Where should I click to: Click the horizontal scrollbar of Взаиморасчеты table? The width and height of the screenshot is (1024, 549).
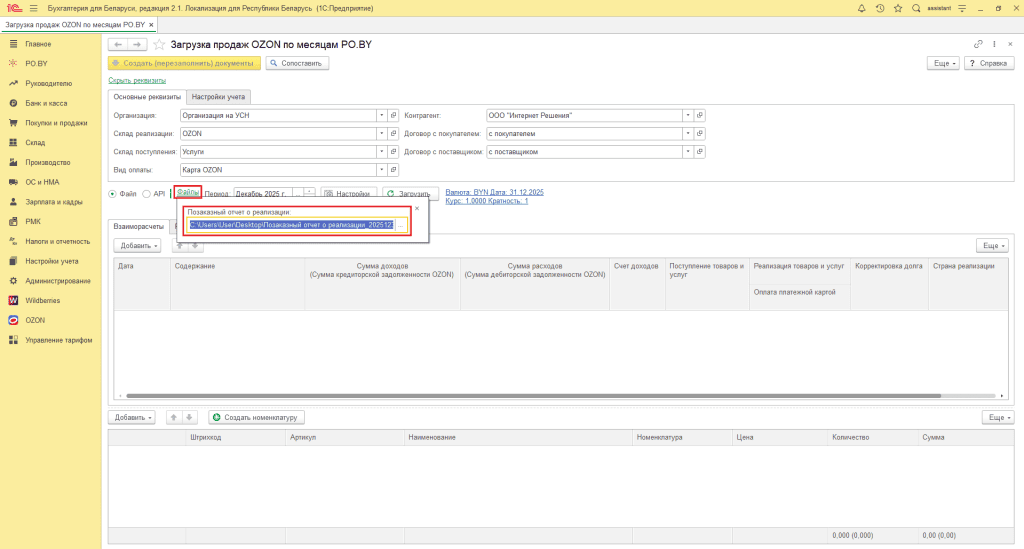[534, 396]
